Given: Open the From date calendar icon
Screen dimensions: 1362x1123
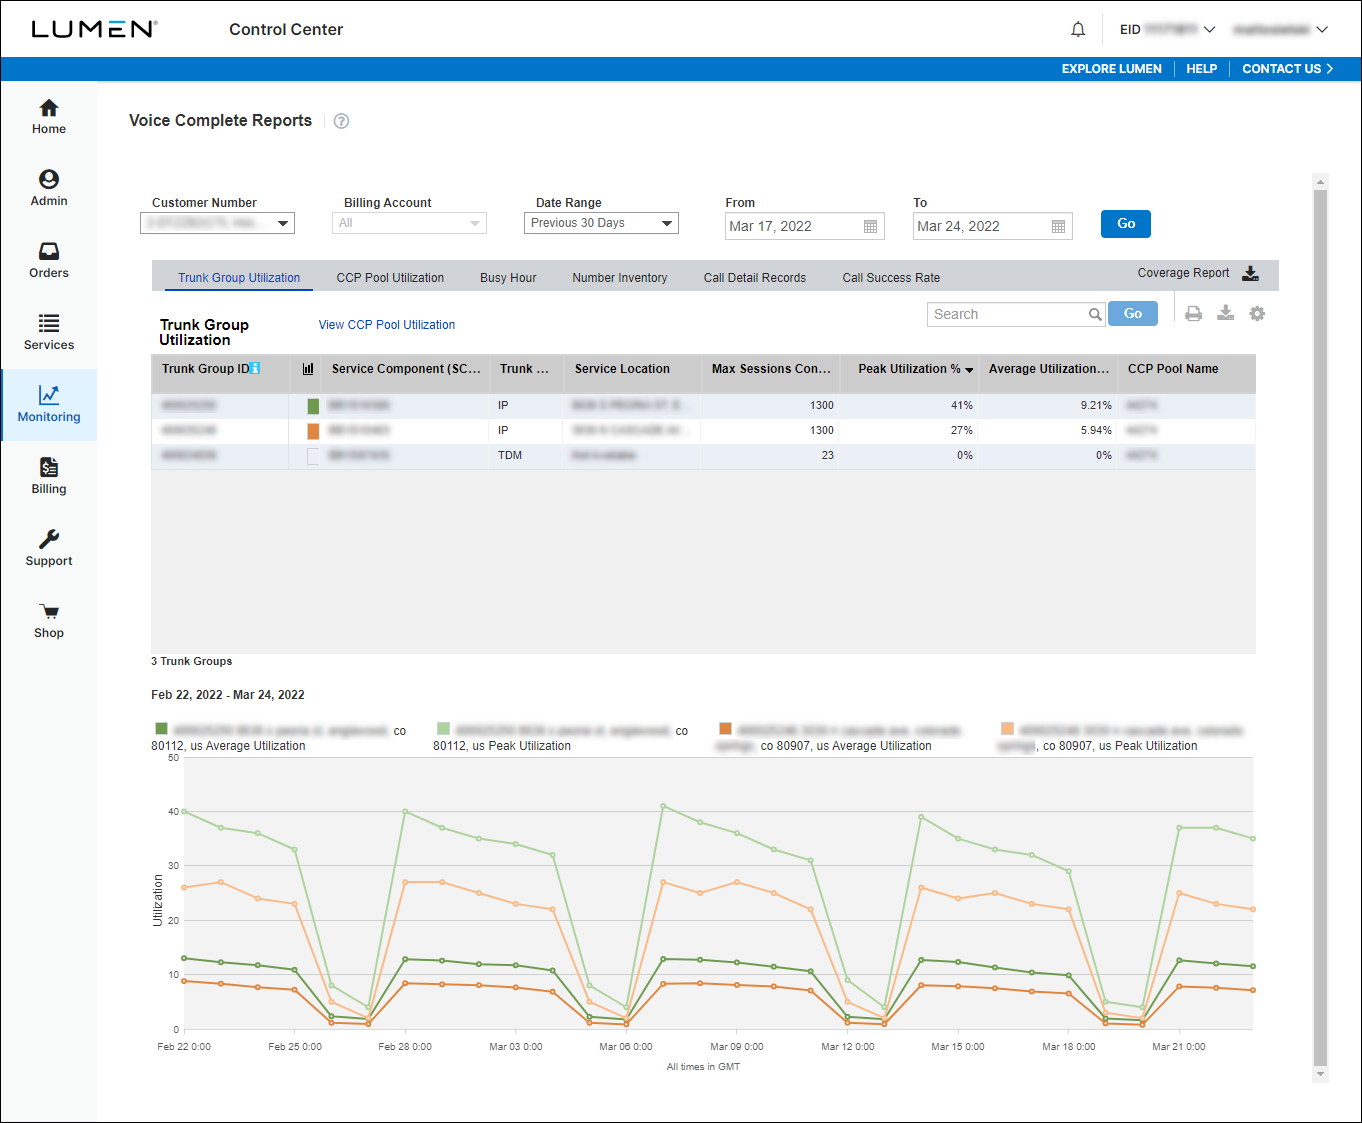Looking at the screenshot, I should [870, 227].
